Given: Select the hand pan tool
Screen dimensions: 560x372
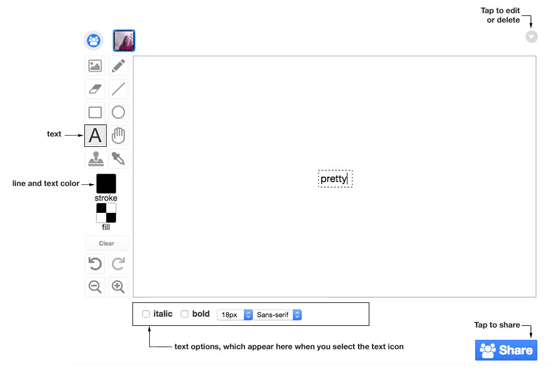Looking at the screenshot, I should click(118, 135).
